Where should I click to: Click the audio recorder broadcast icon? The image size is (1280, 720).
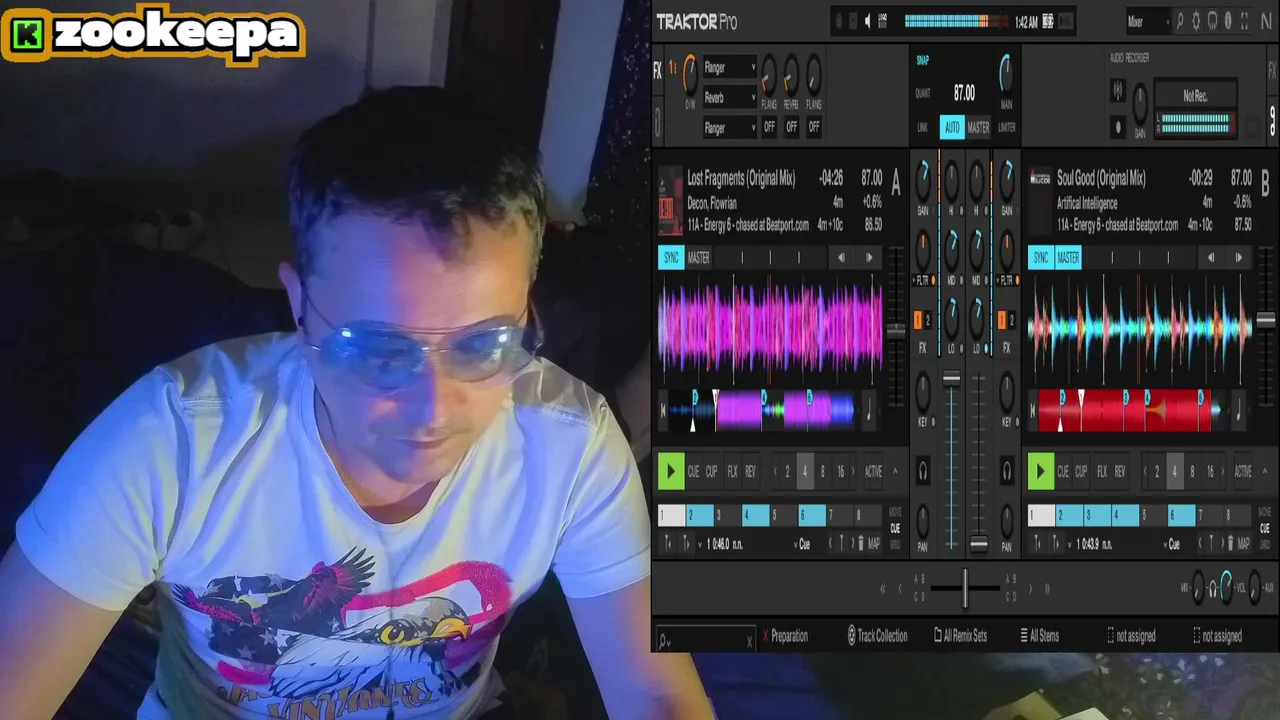[x=1118, y=92]
